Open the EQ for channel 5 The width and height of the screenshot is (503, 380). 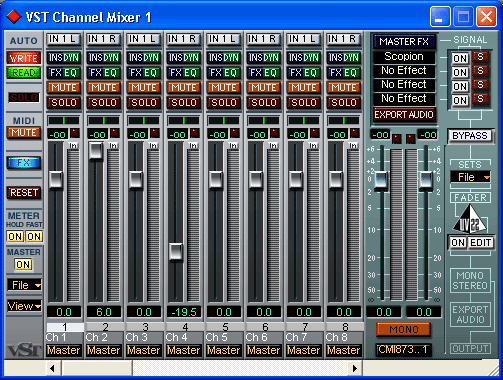(230, 73)
